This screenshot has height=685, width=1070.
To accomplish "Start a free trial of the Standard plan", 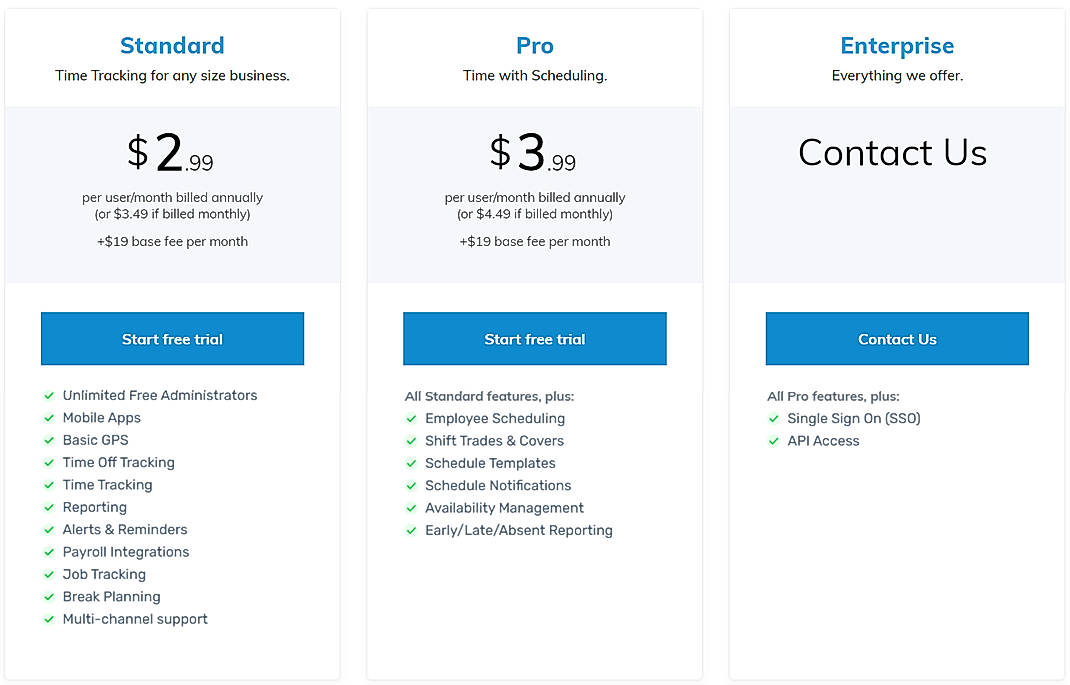I will (172, 339).
